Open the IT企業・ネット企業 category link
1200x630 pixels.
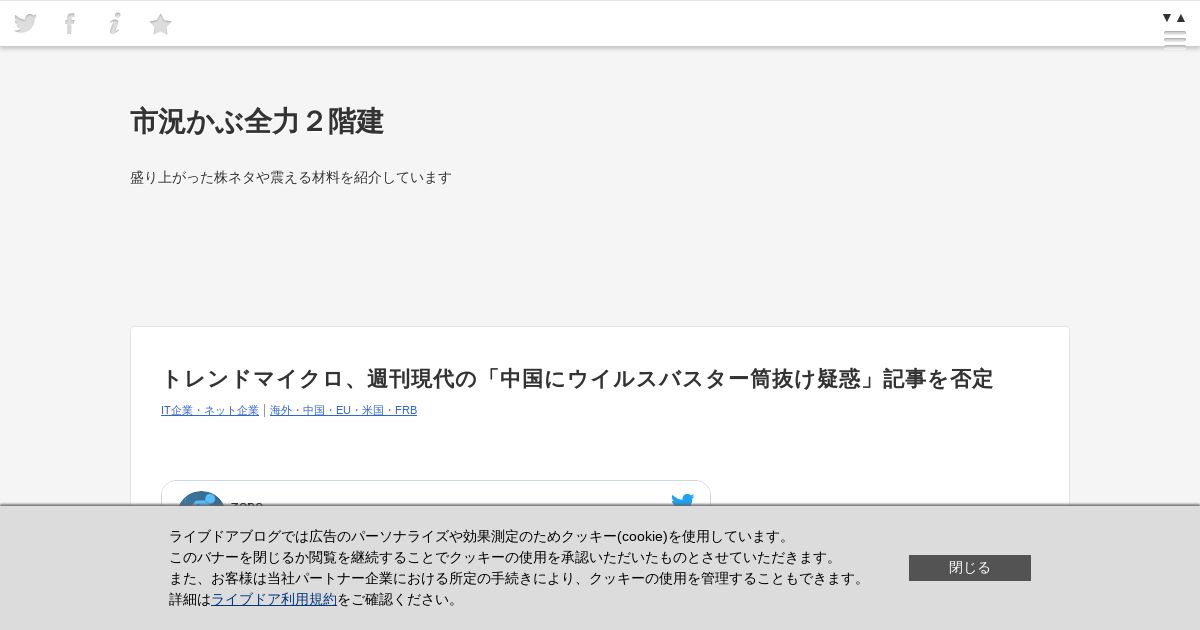coord(210,410)
